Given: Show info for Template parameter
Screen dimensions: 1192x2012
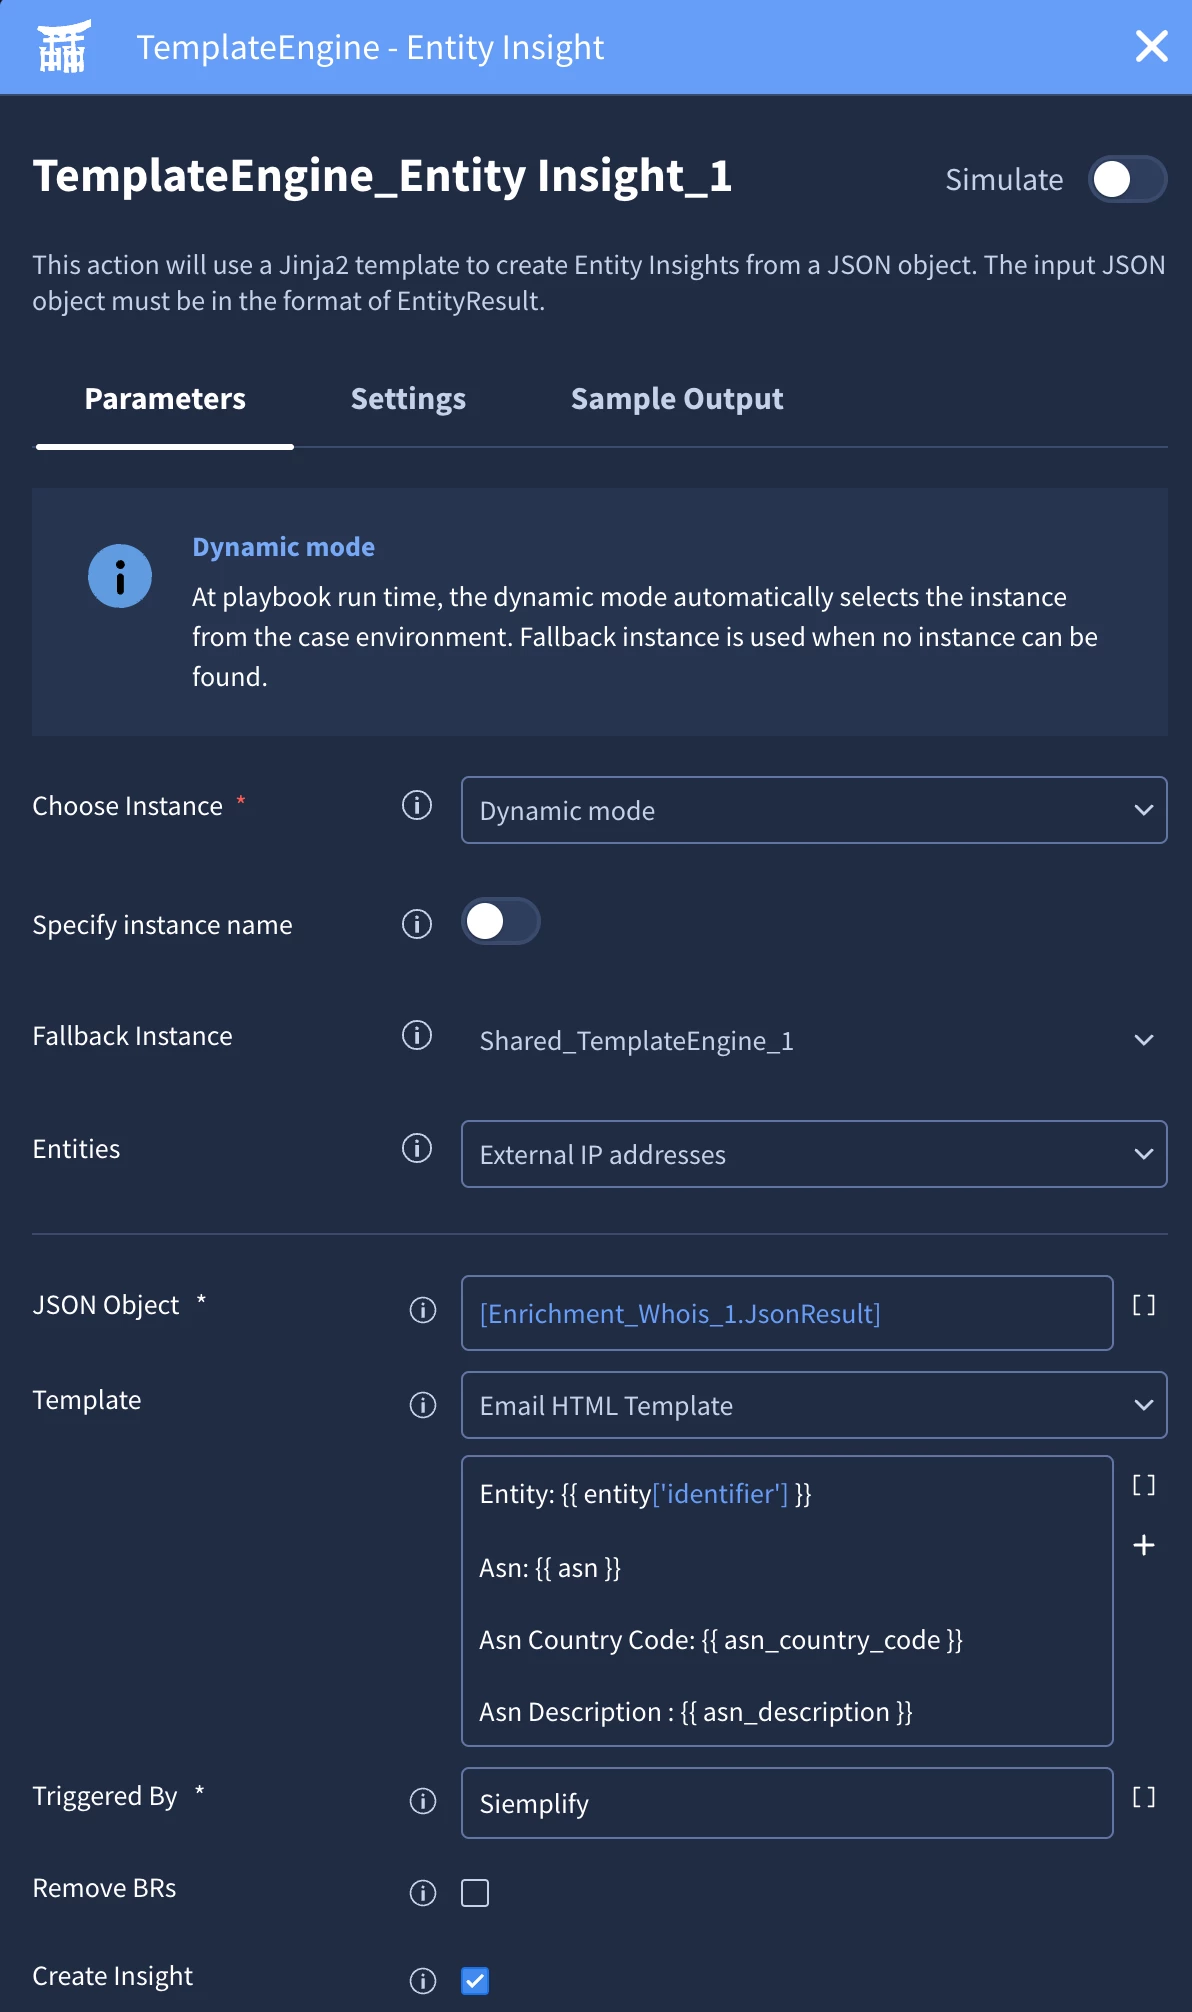Looking at the screenshot, I should (x=423, y=1405).
